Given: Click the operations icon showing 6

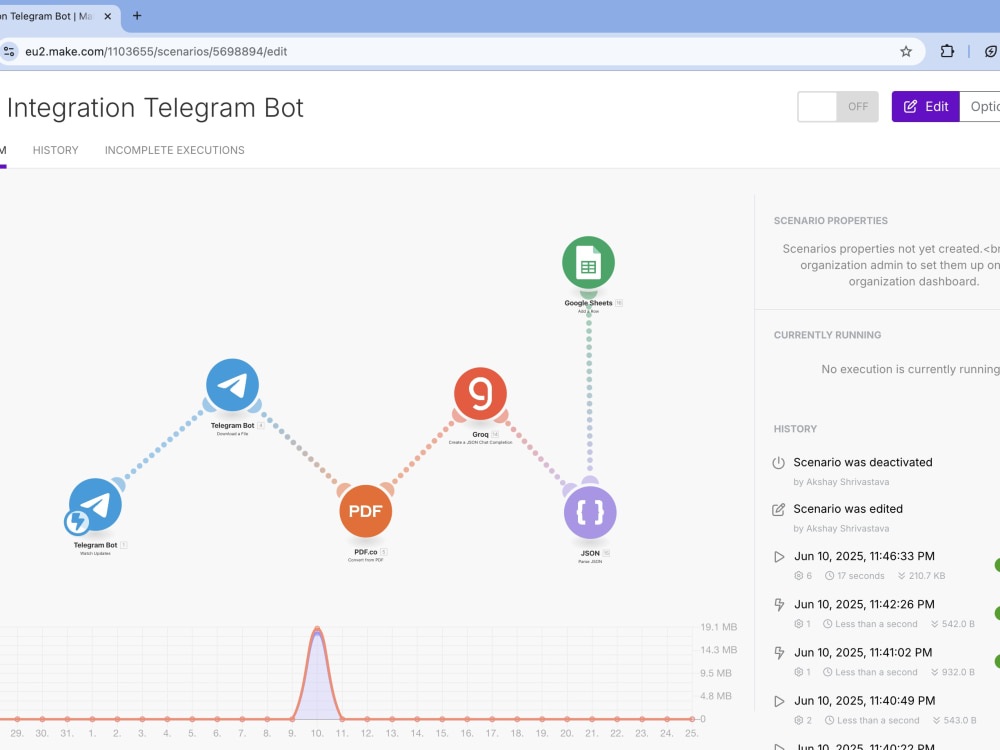Looking at the screenshot, I should pos(798,576).
